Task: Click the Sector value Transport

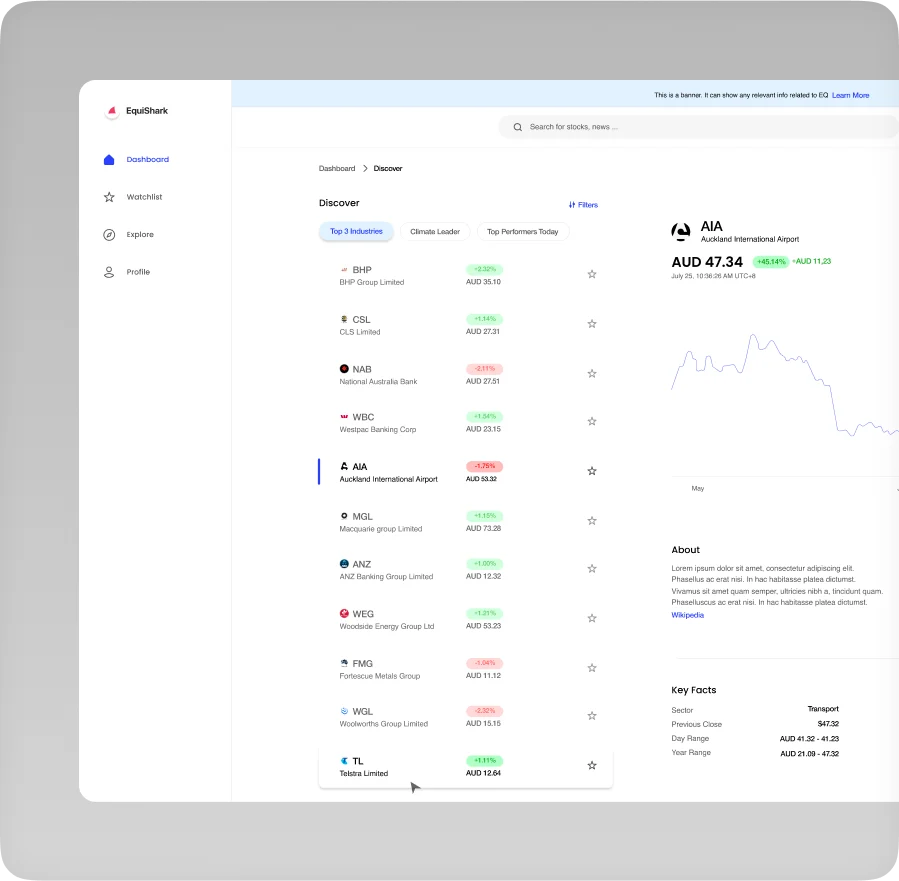Action: [823, 709]
